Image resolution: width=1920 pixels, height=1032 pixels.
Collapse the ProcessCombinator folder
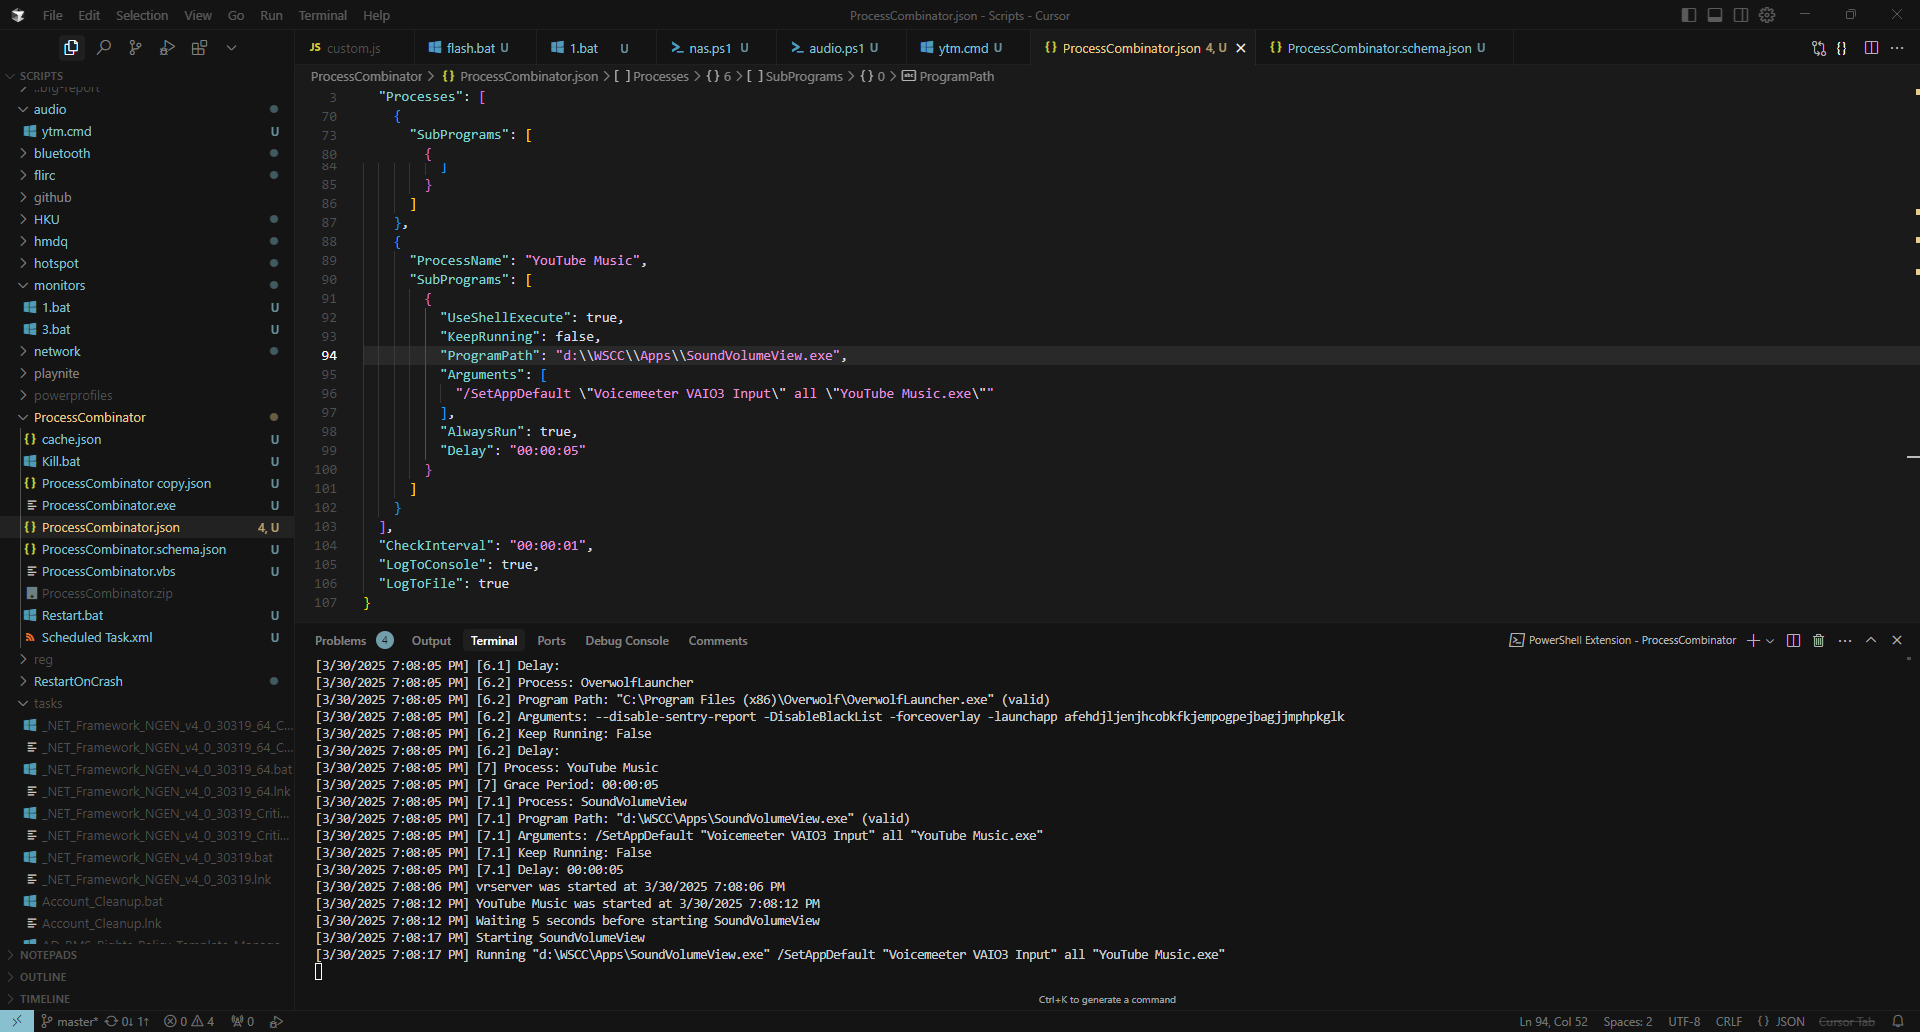[89, 417]
